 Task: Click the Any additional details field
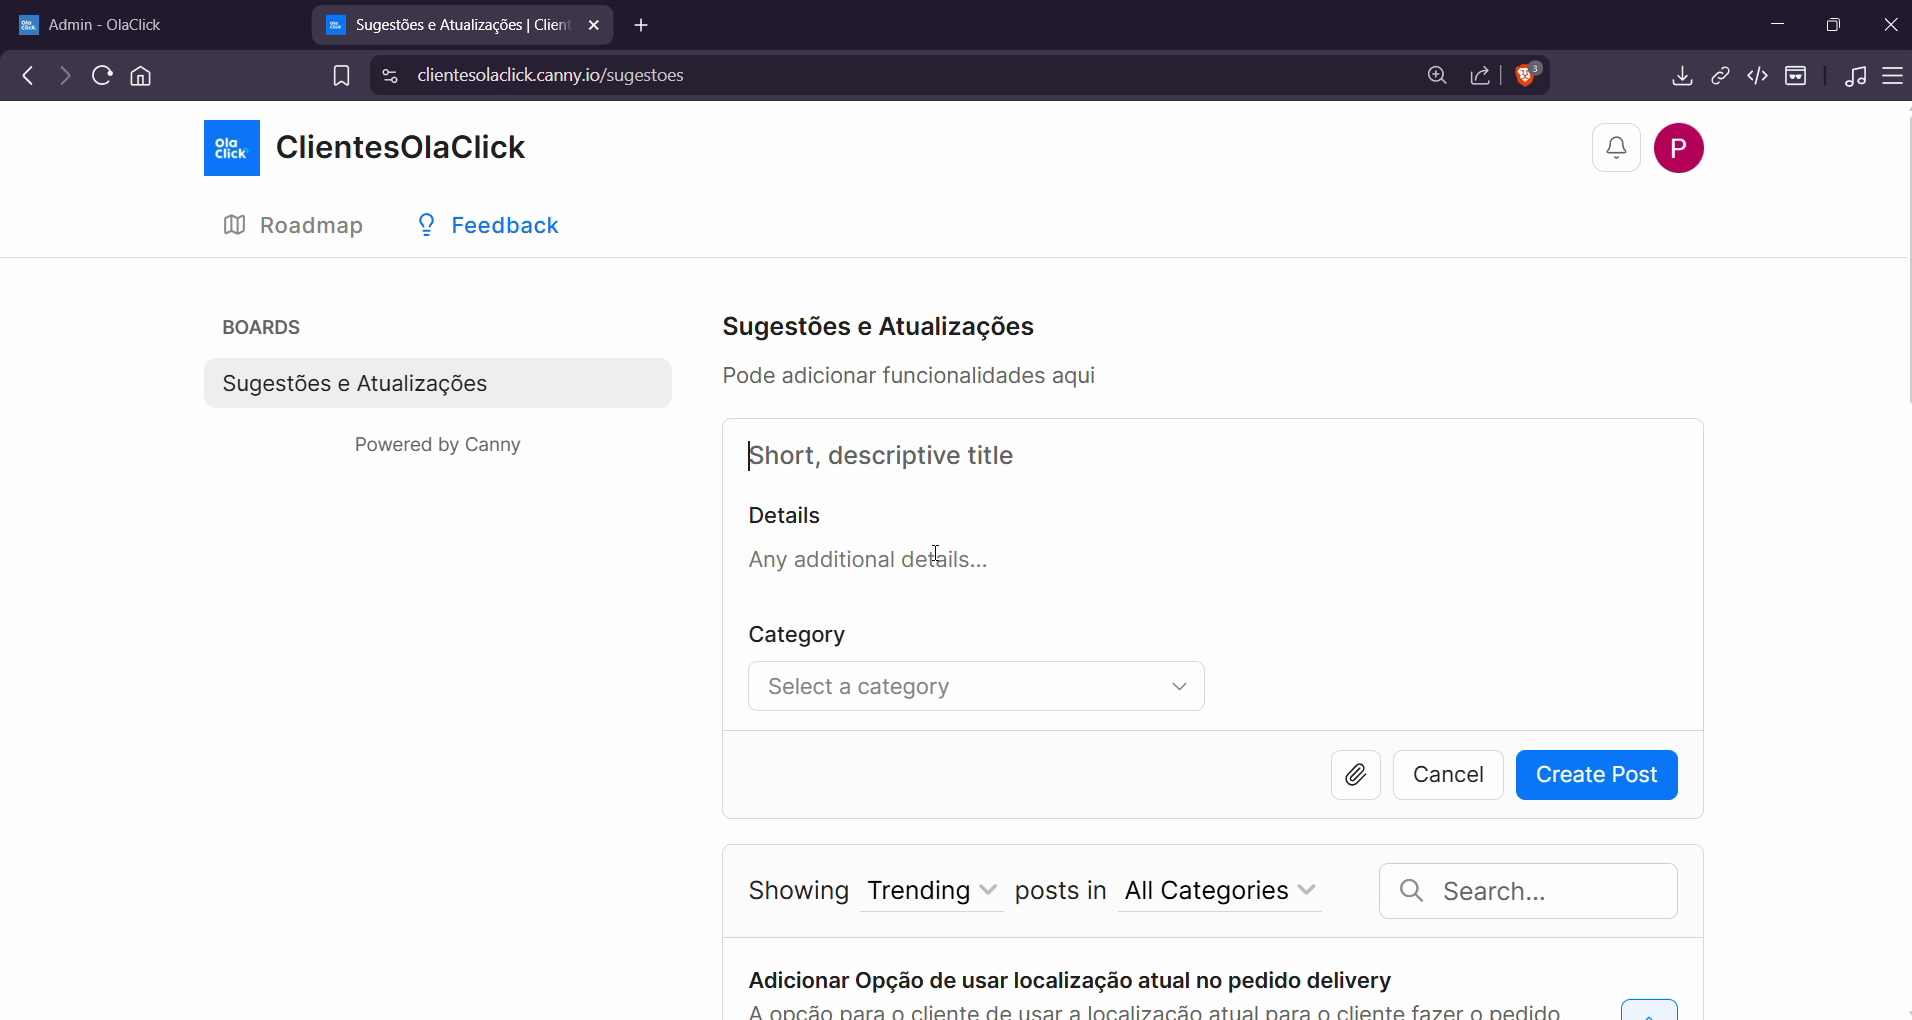pyautogui.click(x=1212, y=560)
